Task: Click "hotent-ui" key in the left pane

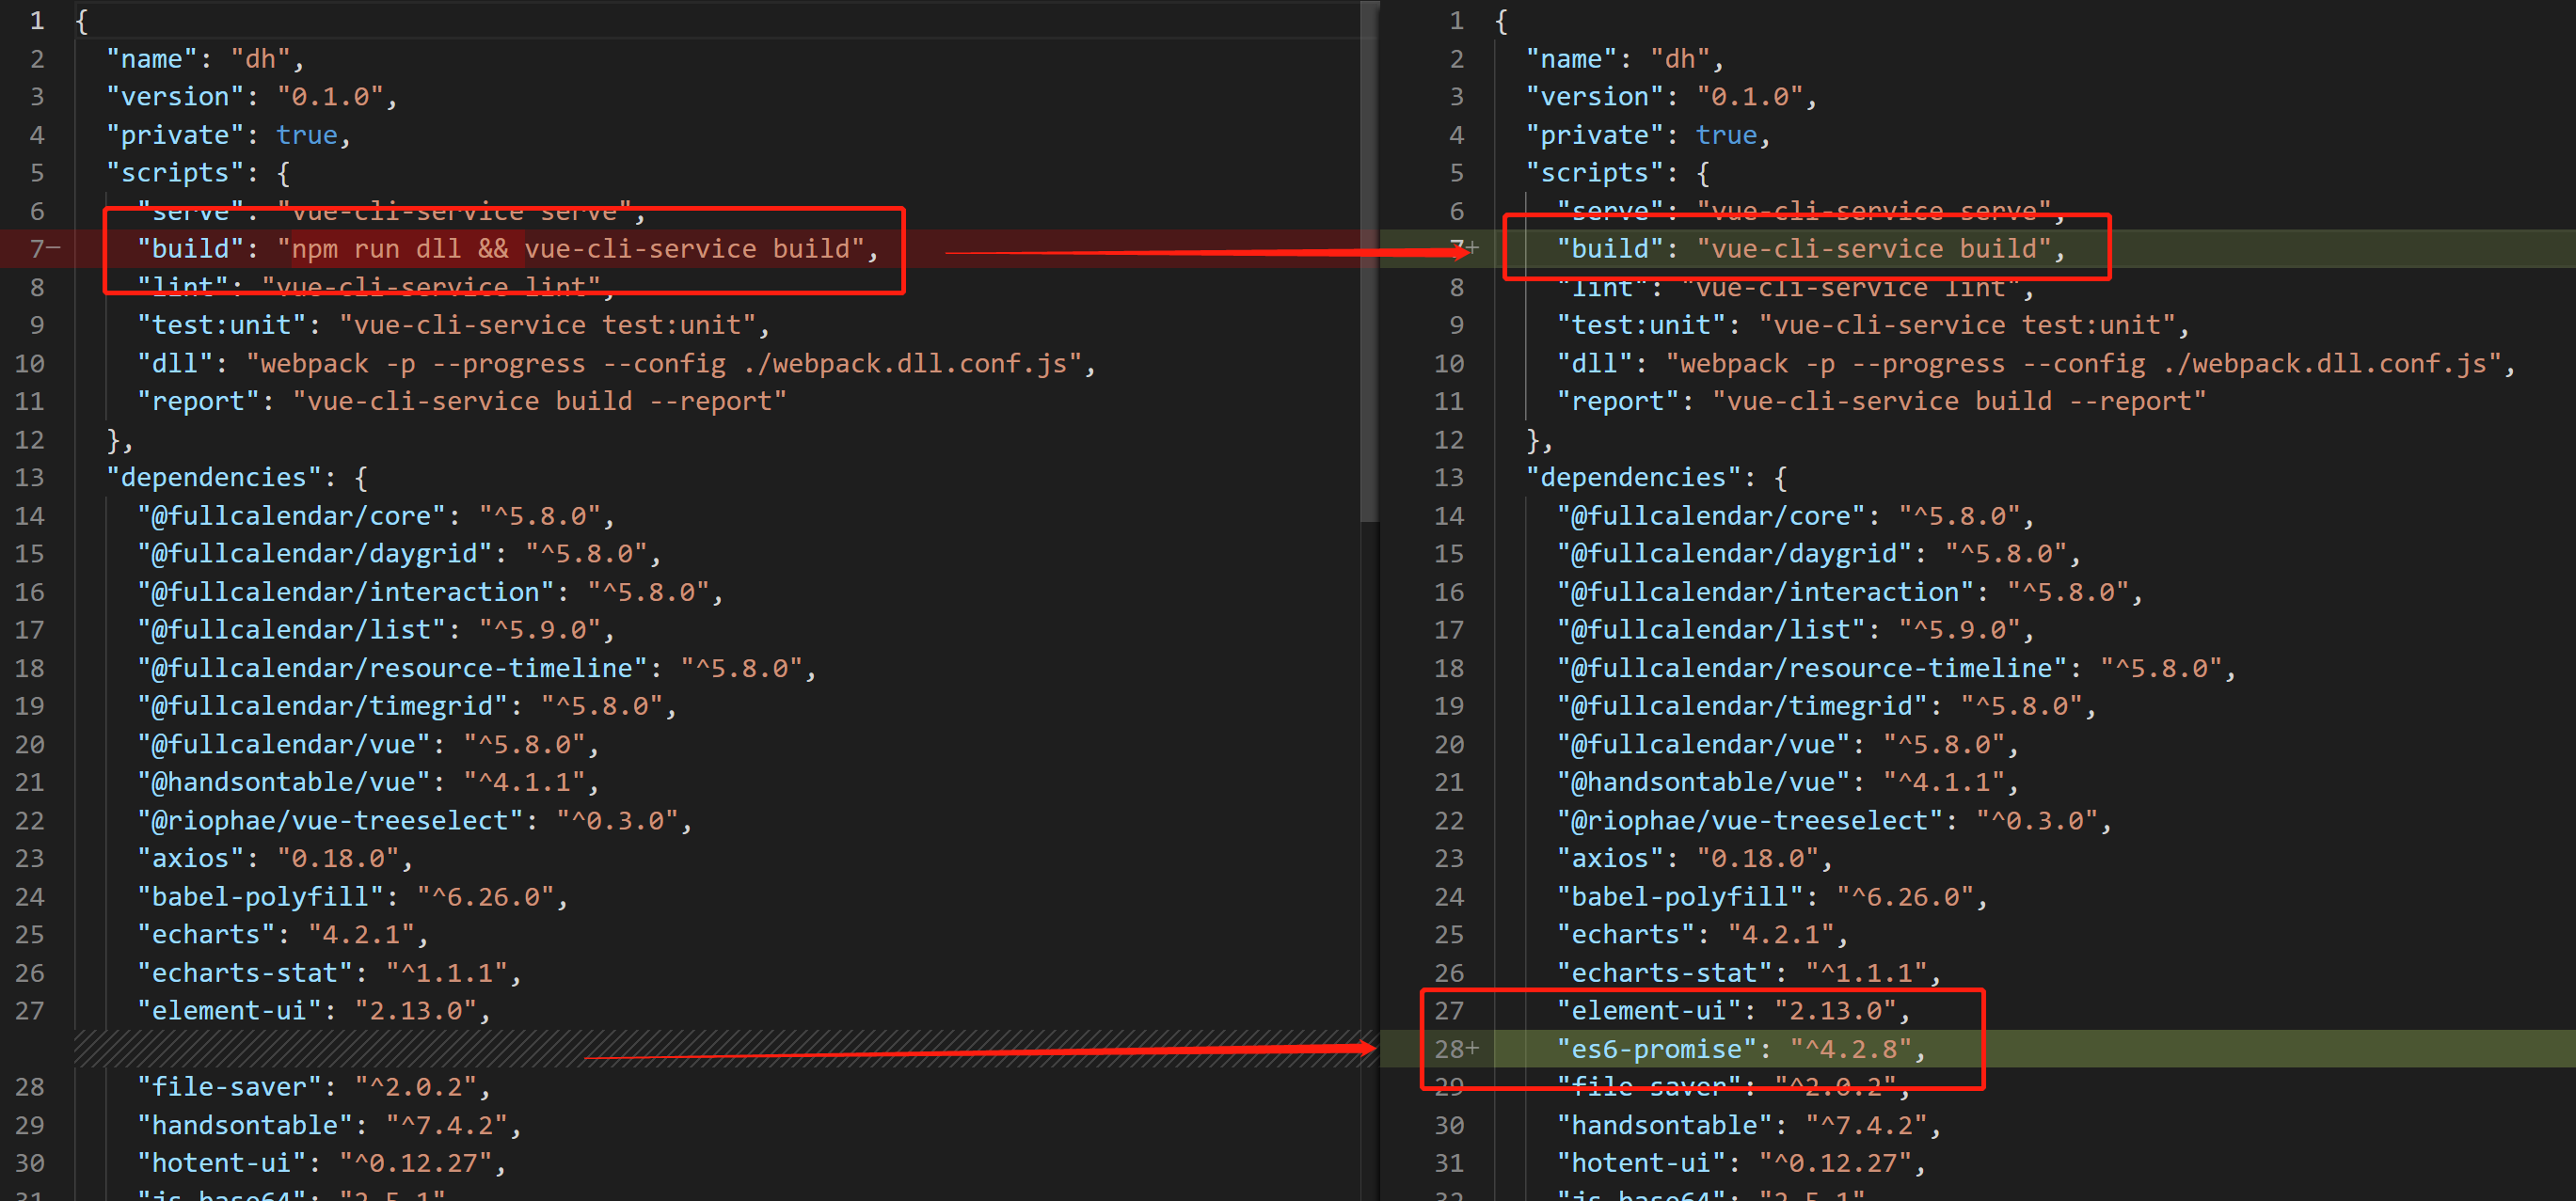Action: tap(222, 1163)
